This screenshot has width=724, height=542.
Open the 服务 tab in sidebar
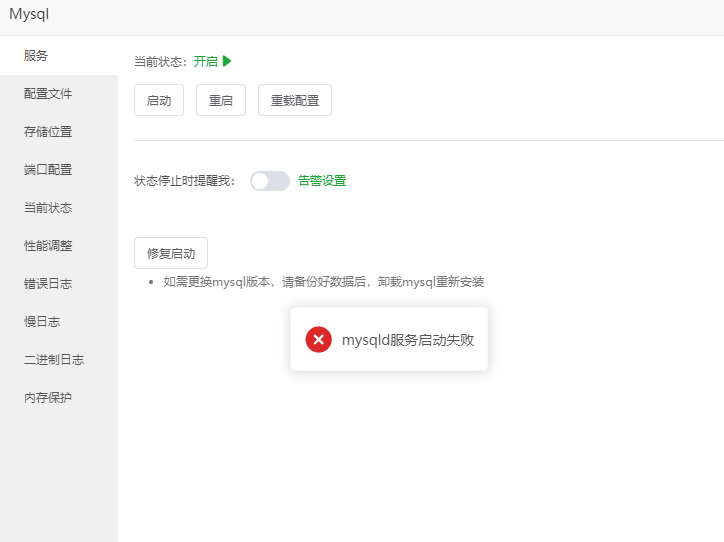[x=59, y=56]
